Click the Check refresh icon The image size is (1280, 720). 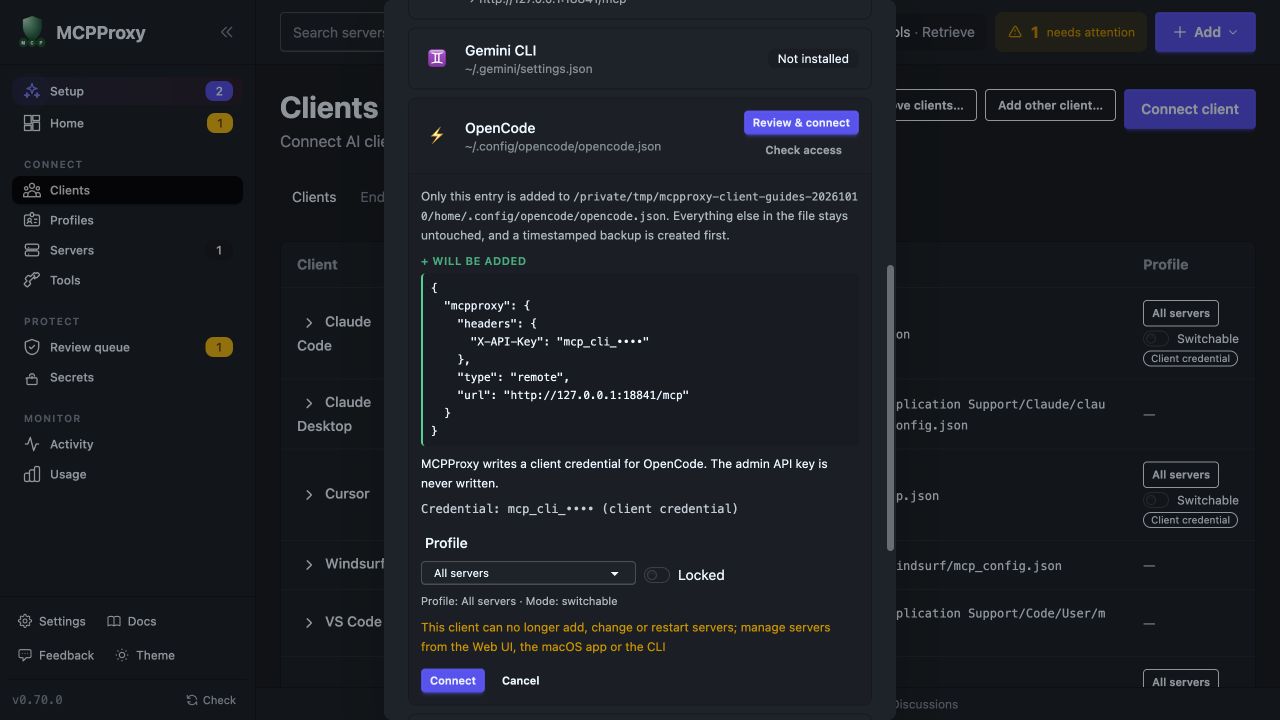pyautogui.click(x=192, y=700)
